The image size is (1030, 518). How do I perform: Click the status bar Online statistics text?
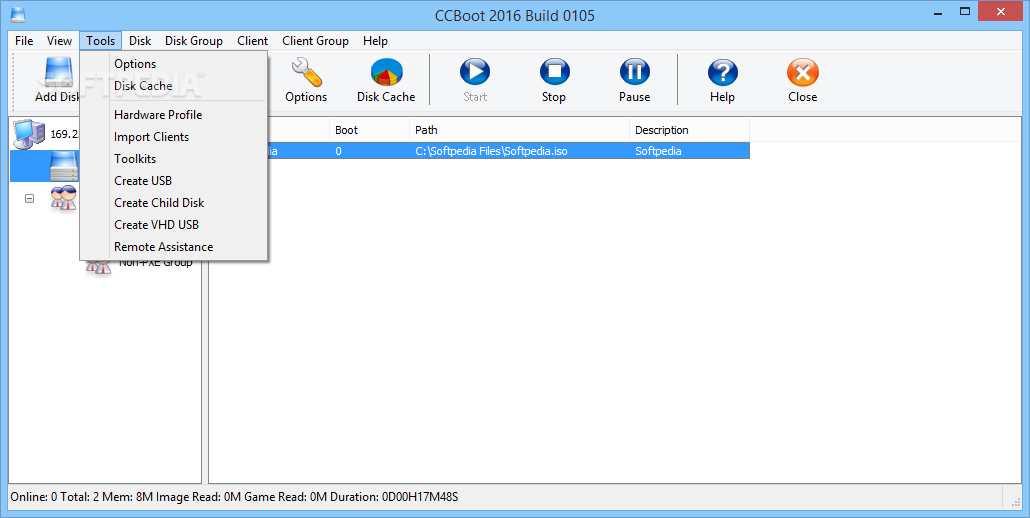click(x=235, y=497)
